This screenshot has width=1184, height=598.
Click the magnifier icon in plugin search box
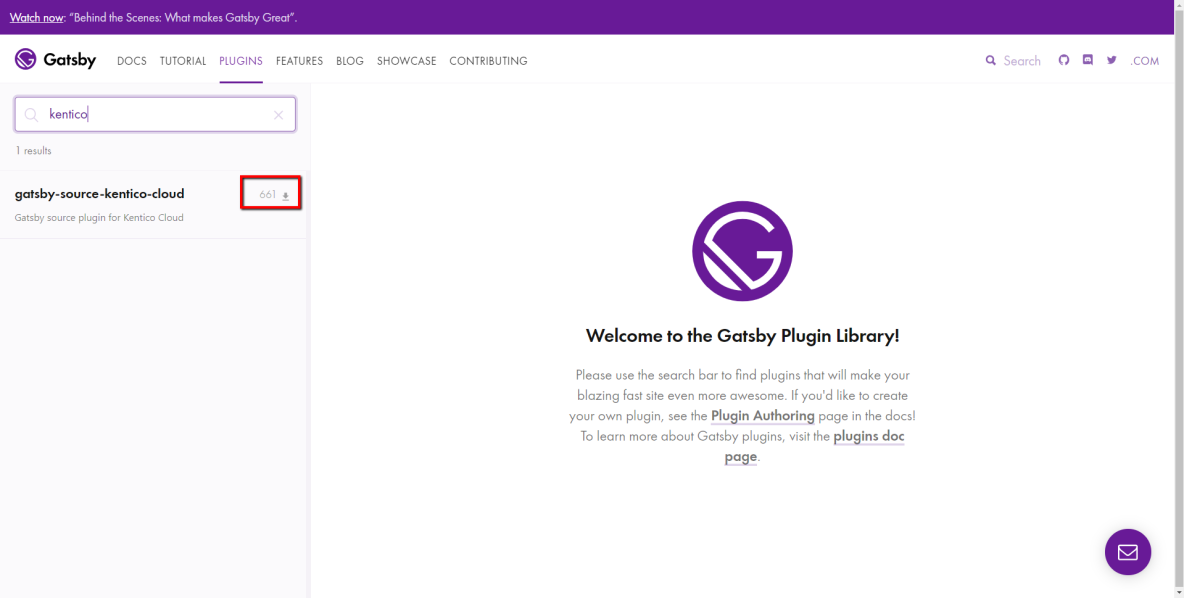pyautogui.click(x=32, y=115)
